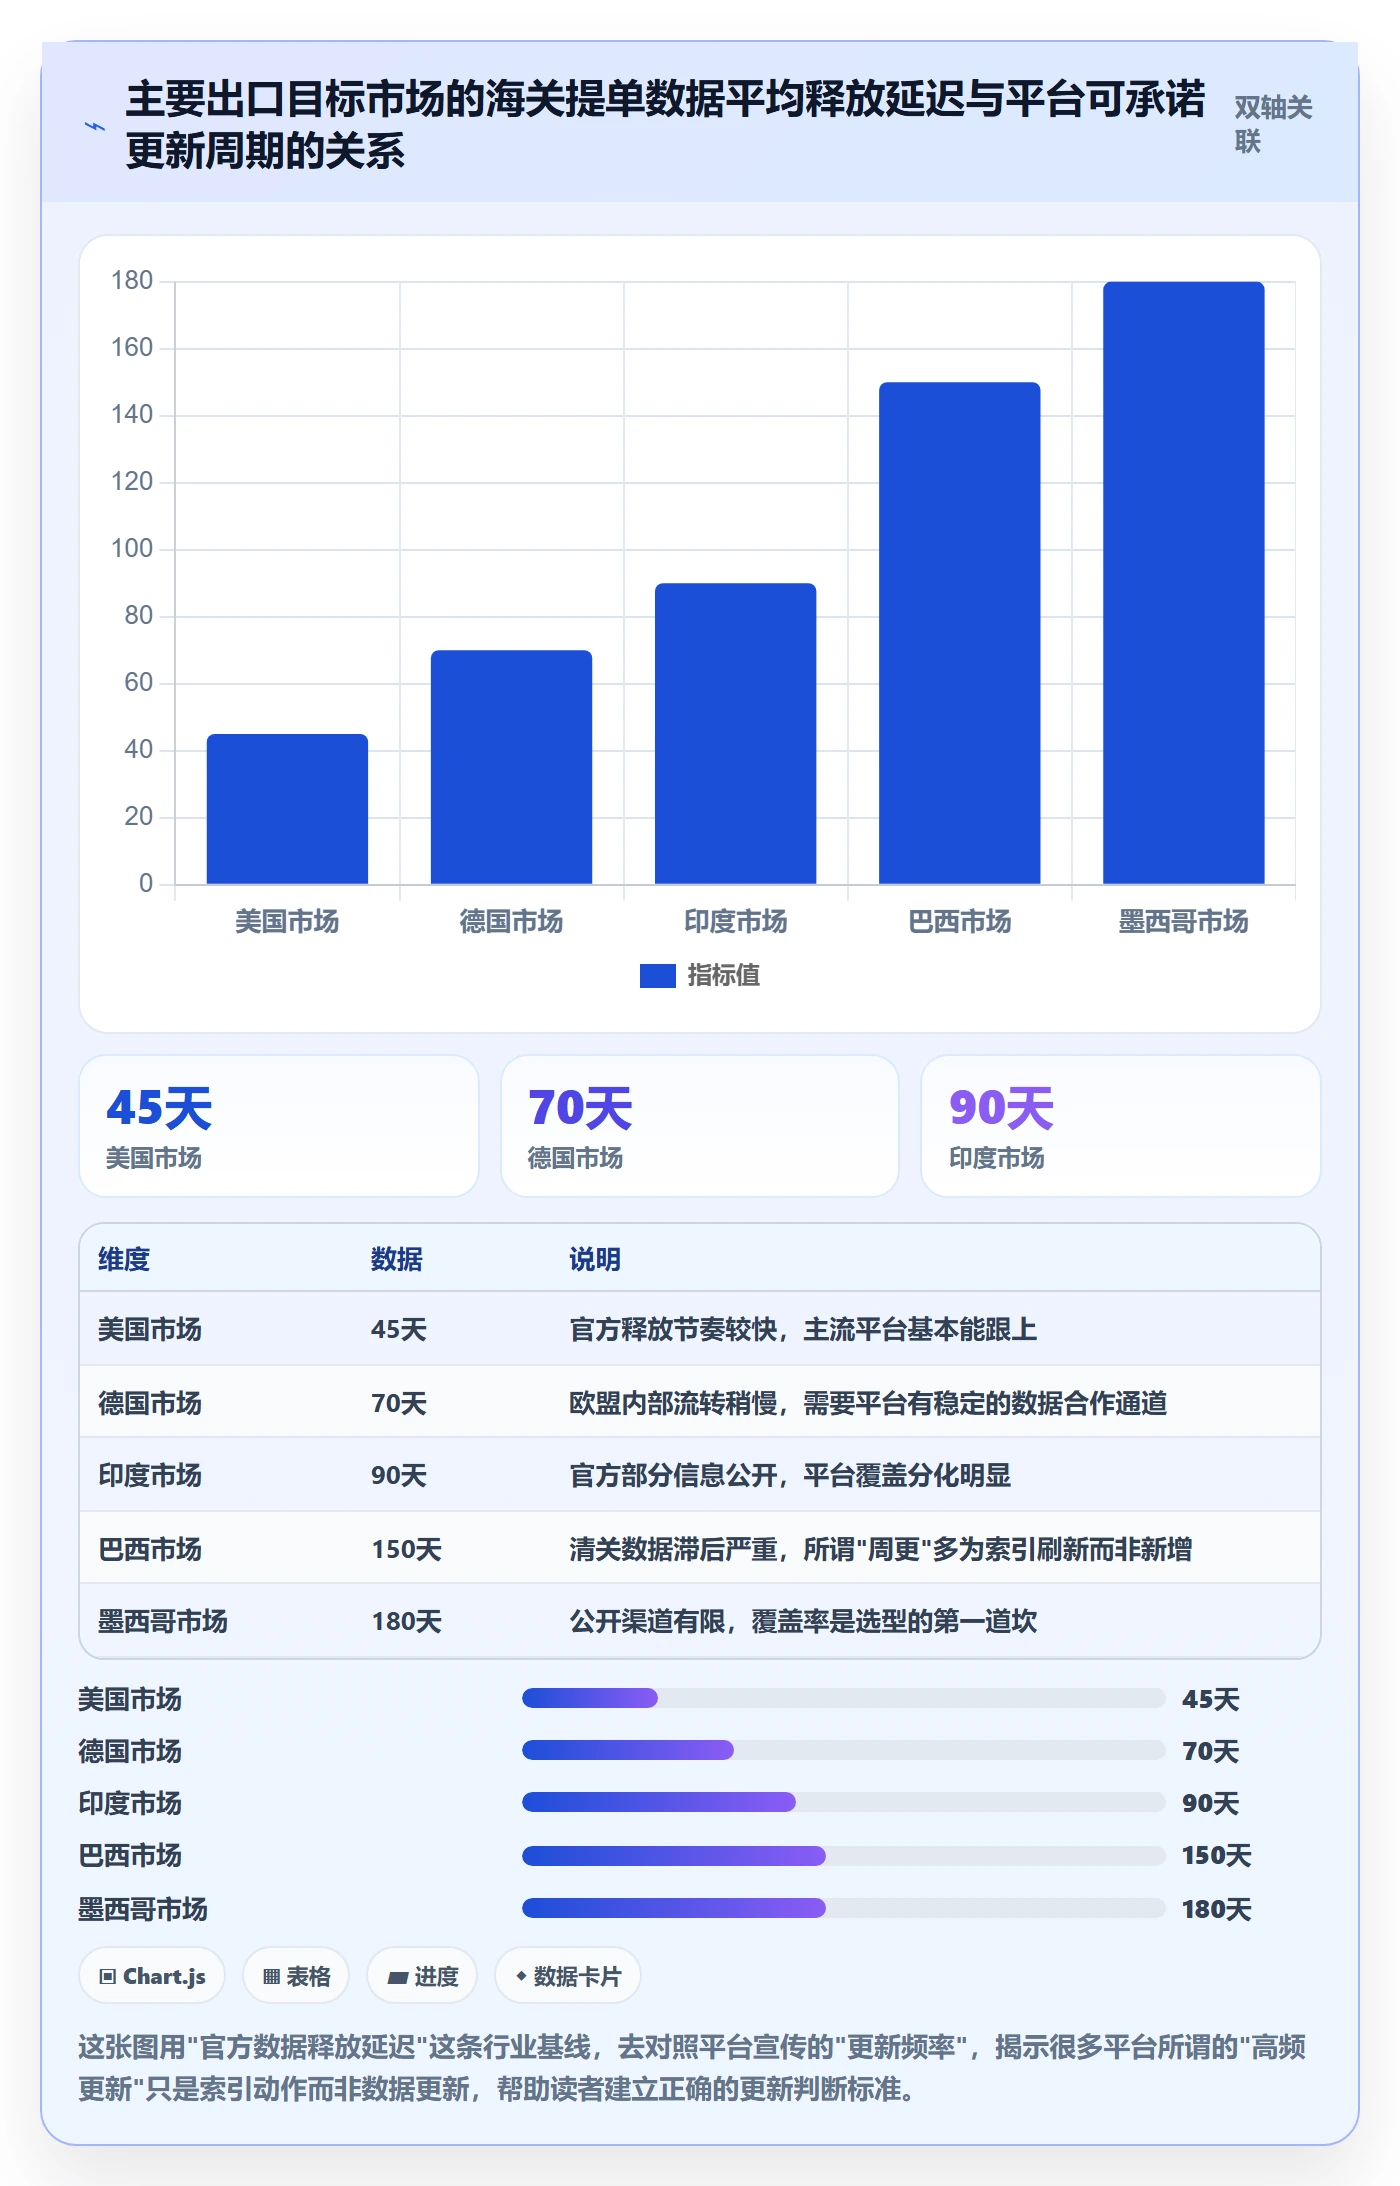Screen dimensions: 1400x2186
Task: Click the summary paragraph starting 这张图用
Action: coord(692,2067)
